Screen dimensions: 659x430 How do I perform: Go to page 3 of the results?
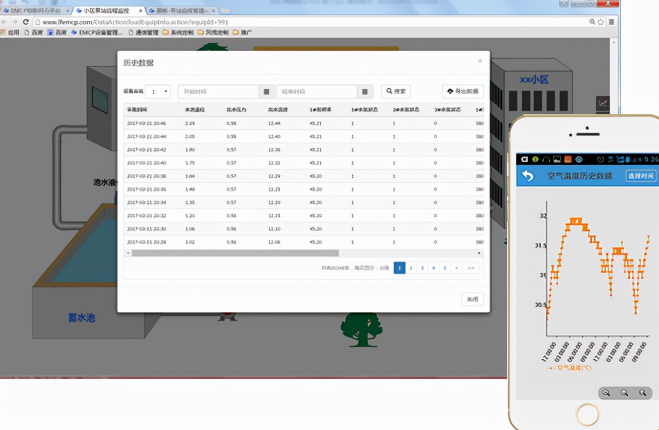[x=422, y=268]
